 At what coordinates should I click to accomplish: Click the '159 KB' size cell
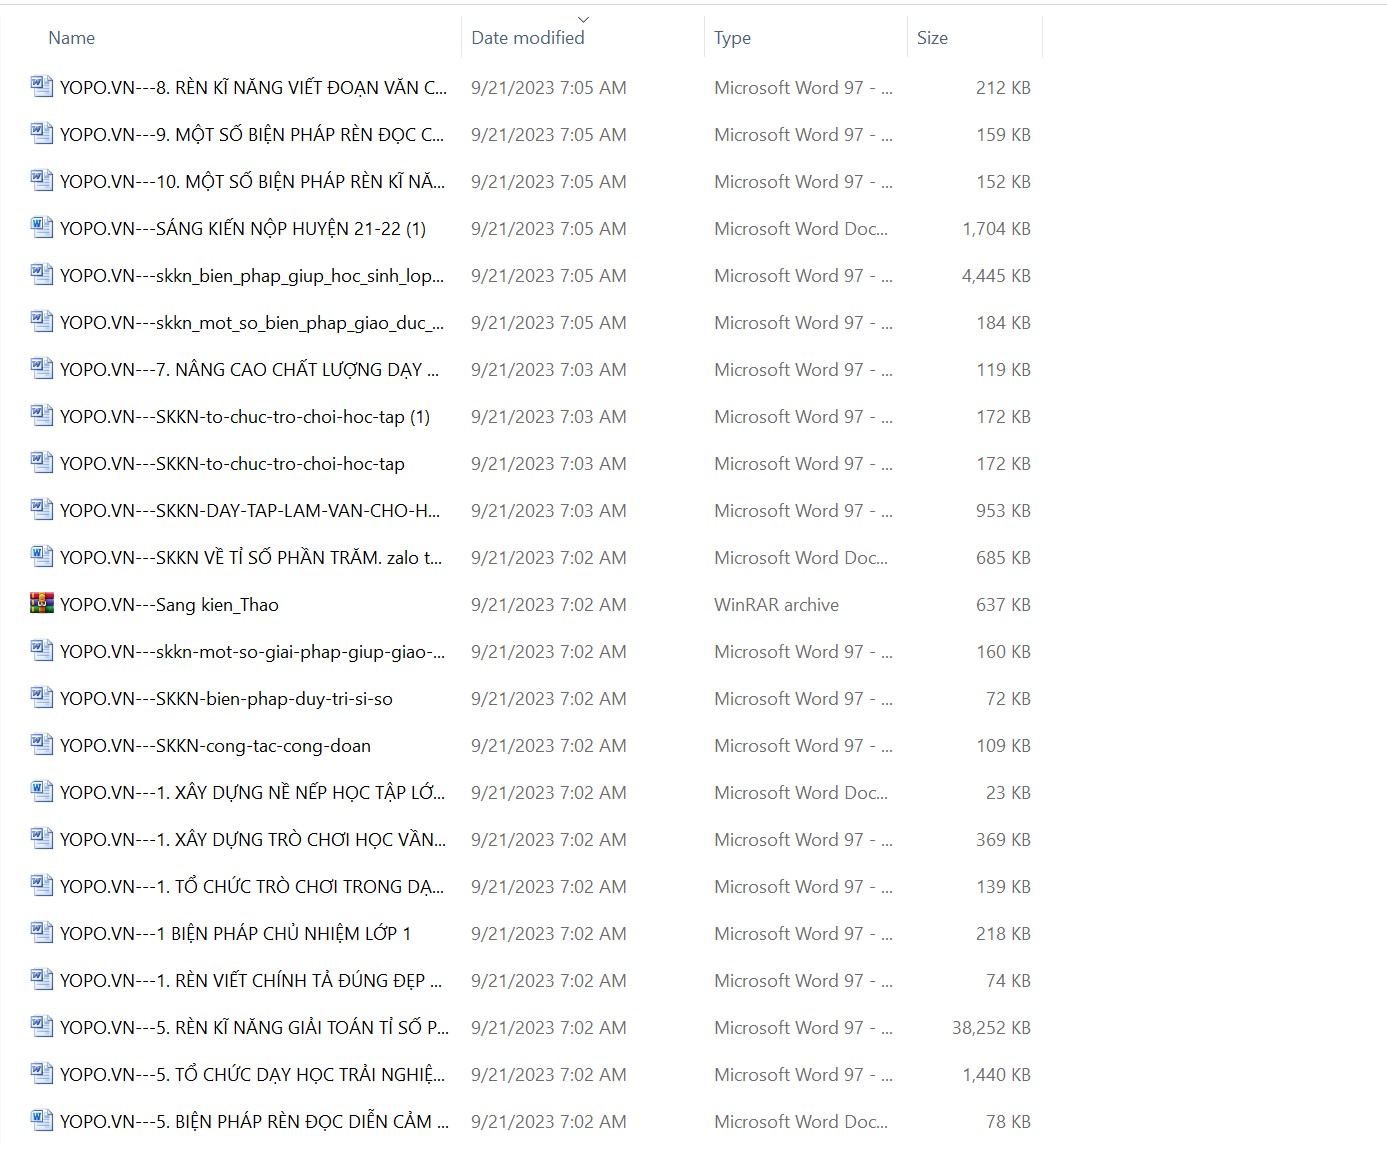(1003, 135)
